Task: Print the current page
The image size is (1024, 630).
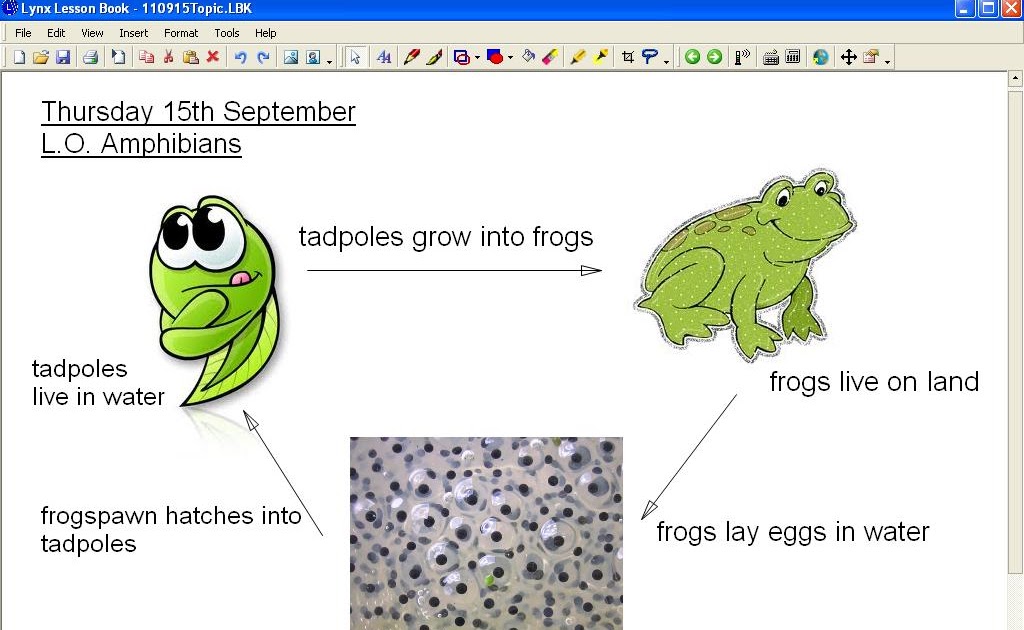Action: click(x=90, y=57)
